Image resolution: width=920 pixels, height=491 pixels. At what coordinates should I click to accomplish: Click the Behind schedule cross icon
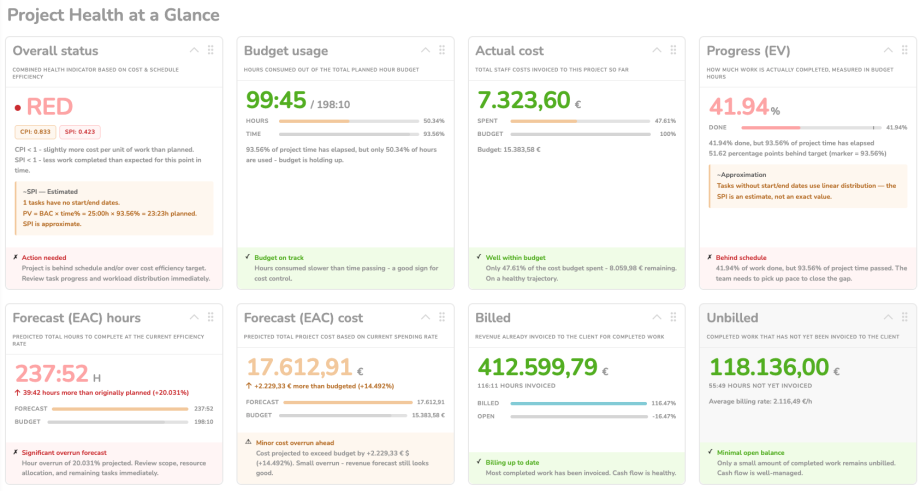(709, 257)
